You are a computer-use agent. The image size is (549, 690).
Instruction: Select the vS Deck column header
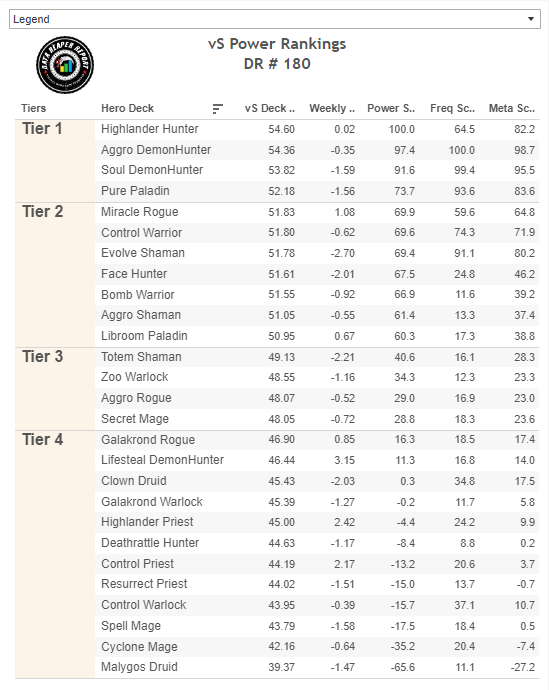270,108
